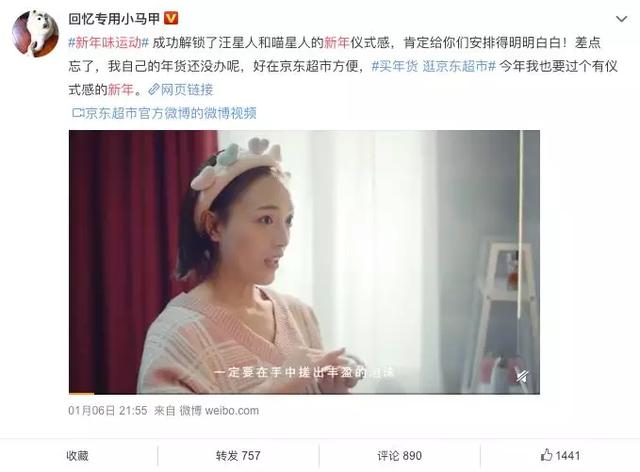This screenshot has width=640, height=472.
Task: Open the #新年味运动# hashtag
Action: (109, 42)
